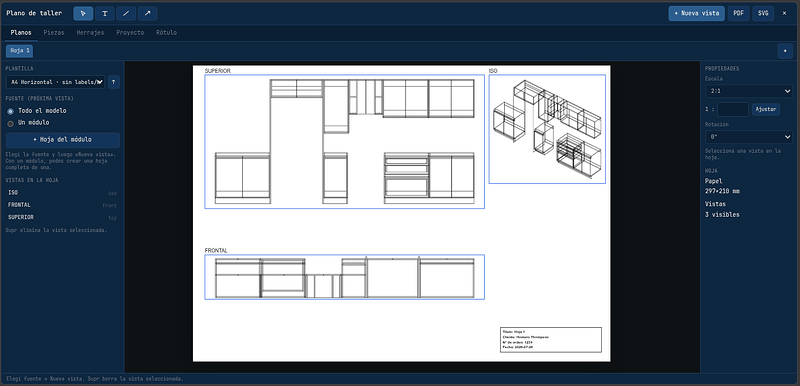Export the sheet as SVG
The width and height of the screenshot is (800, 386).
pyautogui.click(x=763, y=13)
